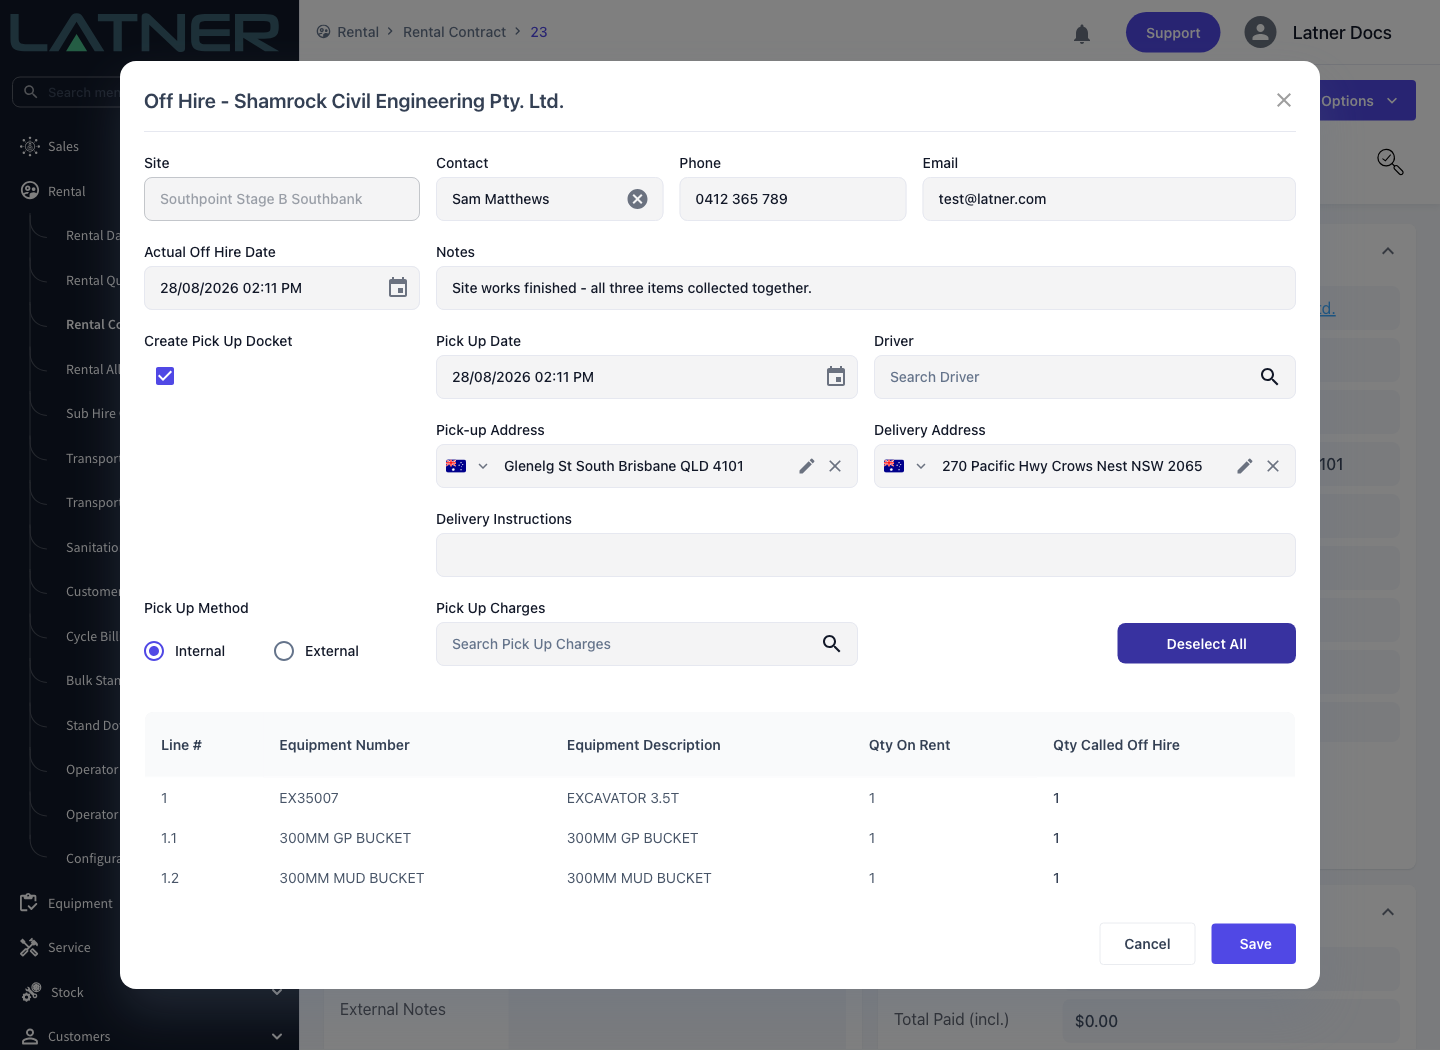Image resolution: width=1440 pixels, height=1050 pixels.
Task: Click Deselect All button
Action: click(x=1206, y=644)
